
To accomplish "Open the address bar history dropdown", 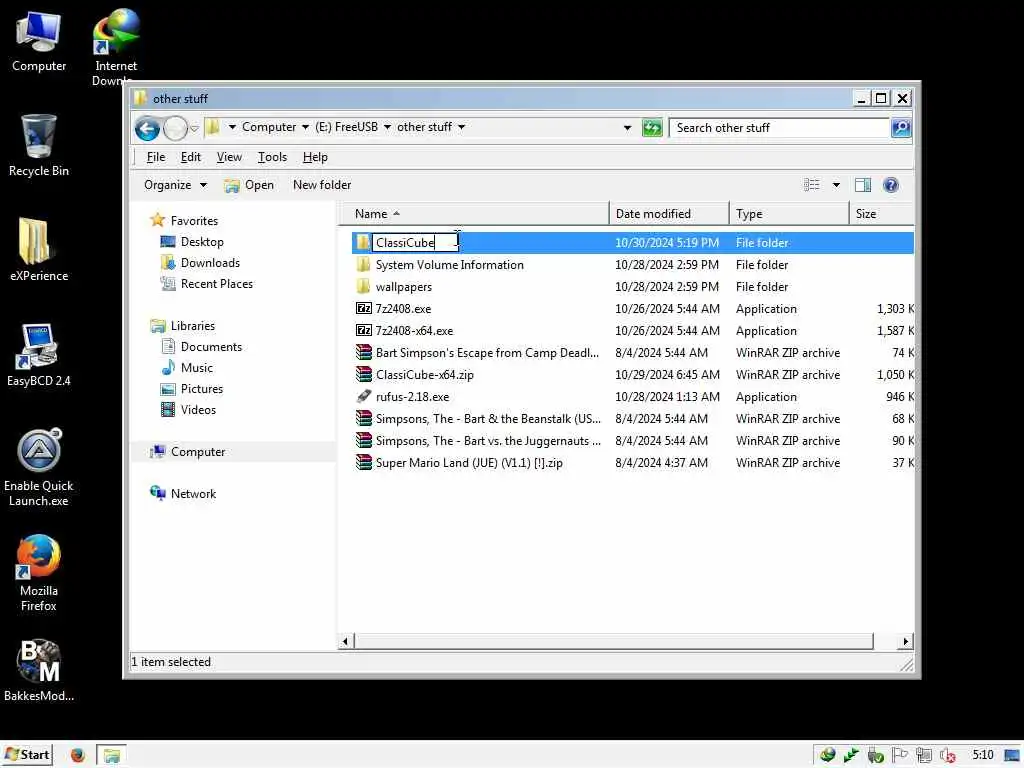I will [x=628, y=128].
